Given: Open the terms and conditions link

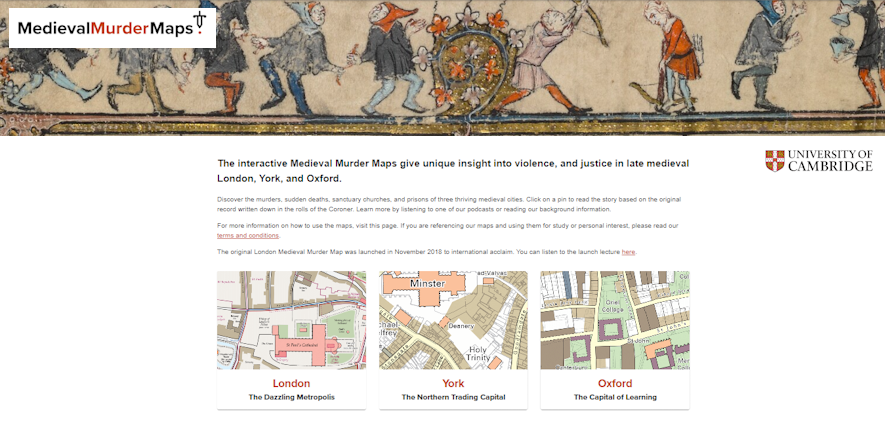Looking at the screenshot, I should pyautogui.click(x=248, y=235).
